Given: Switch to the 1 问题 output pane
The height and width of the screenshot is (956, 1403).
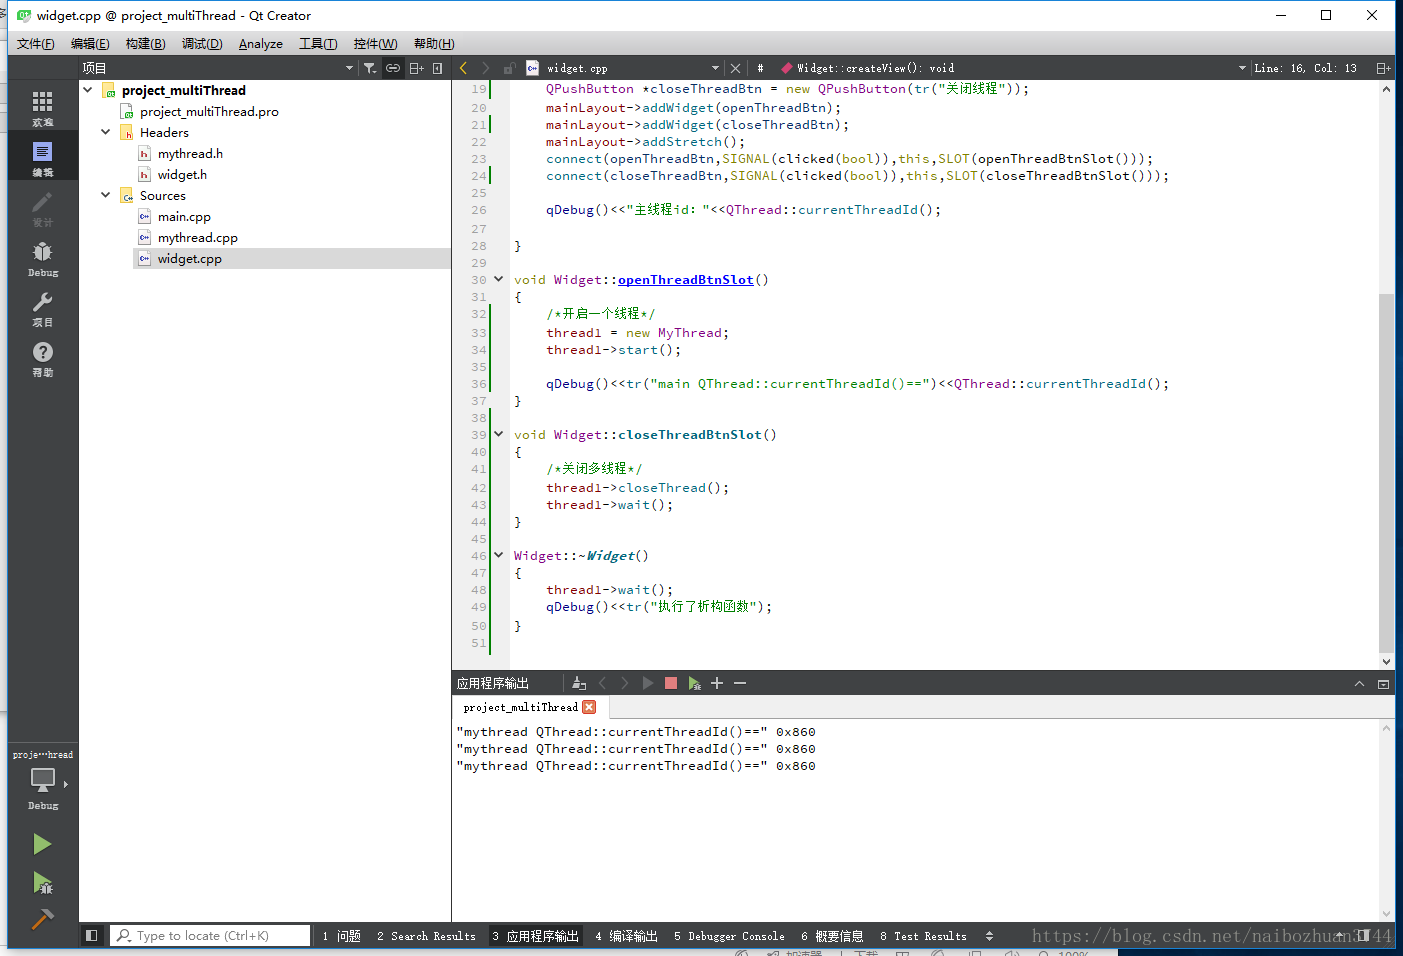Looking at the screenshot, I should click(x=341, y=936).
